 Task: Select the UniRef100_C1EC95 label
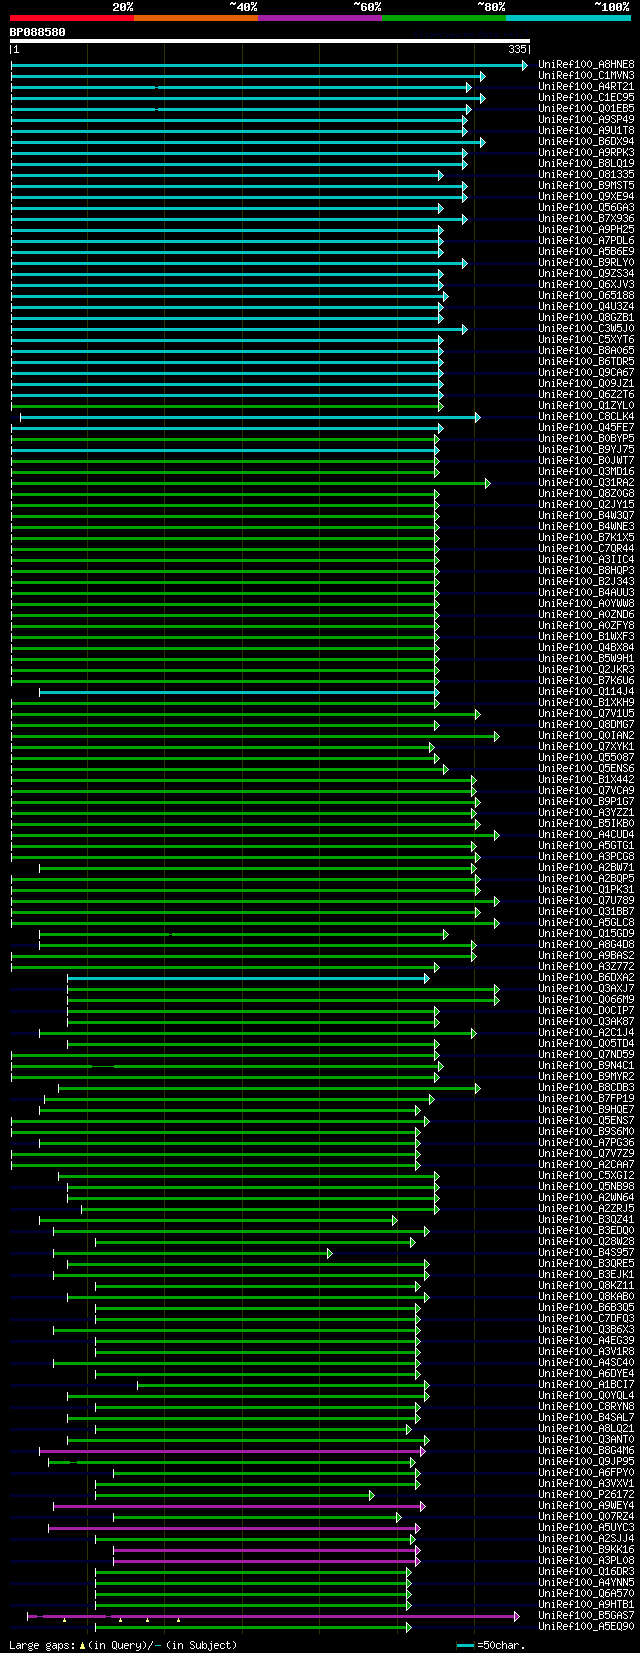click(586, 97)
